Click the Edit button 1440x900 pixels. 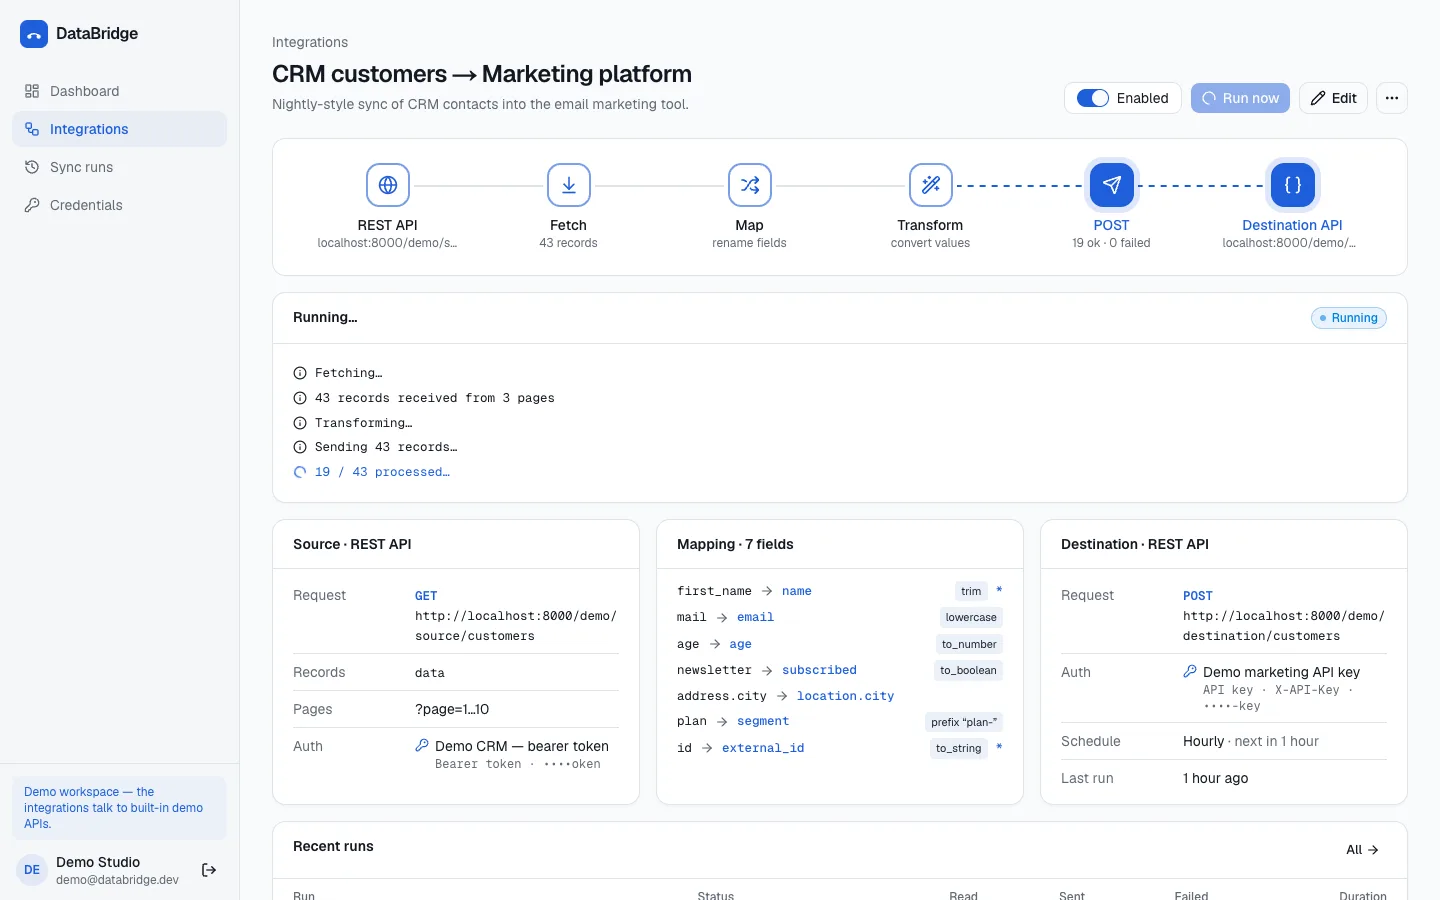pyautogui.click(x=1333, y=98)
